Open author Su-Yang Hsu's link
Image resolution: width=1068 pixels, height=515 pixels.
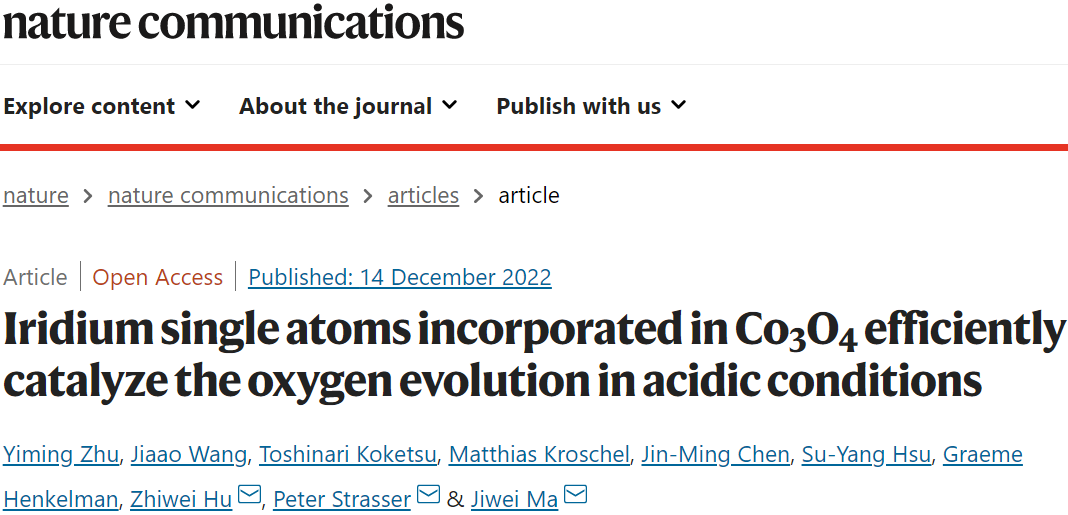(x=866, y=454)
